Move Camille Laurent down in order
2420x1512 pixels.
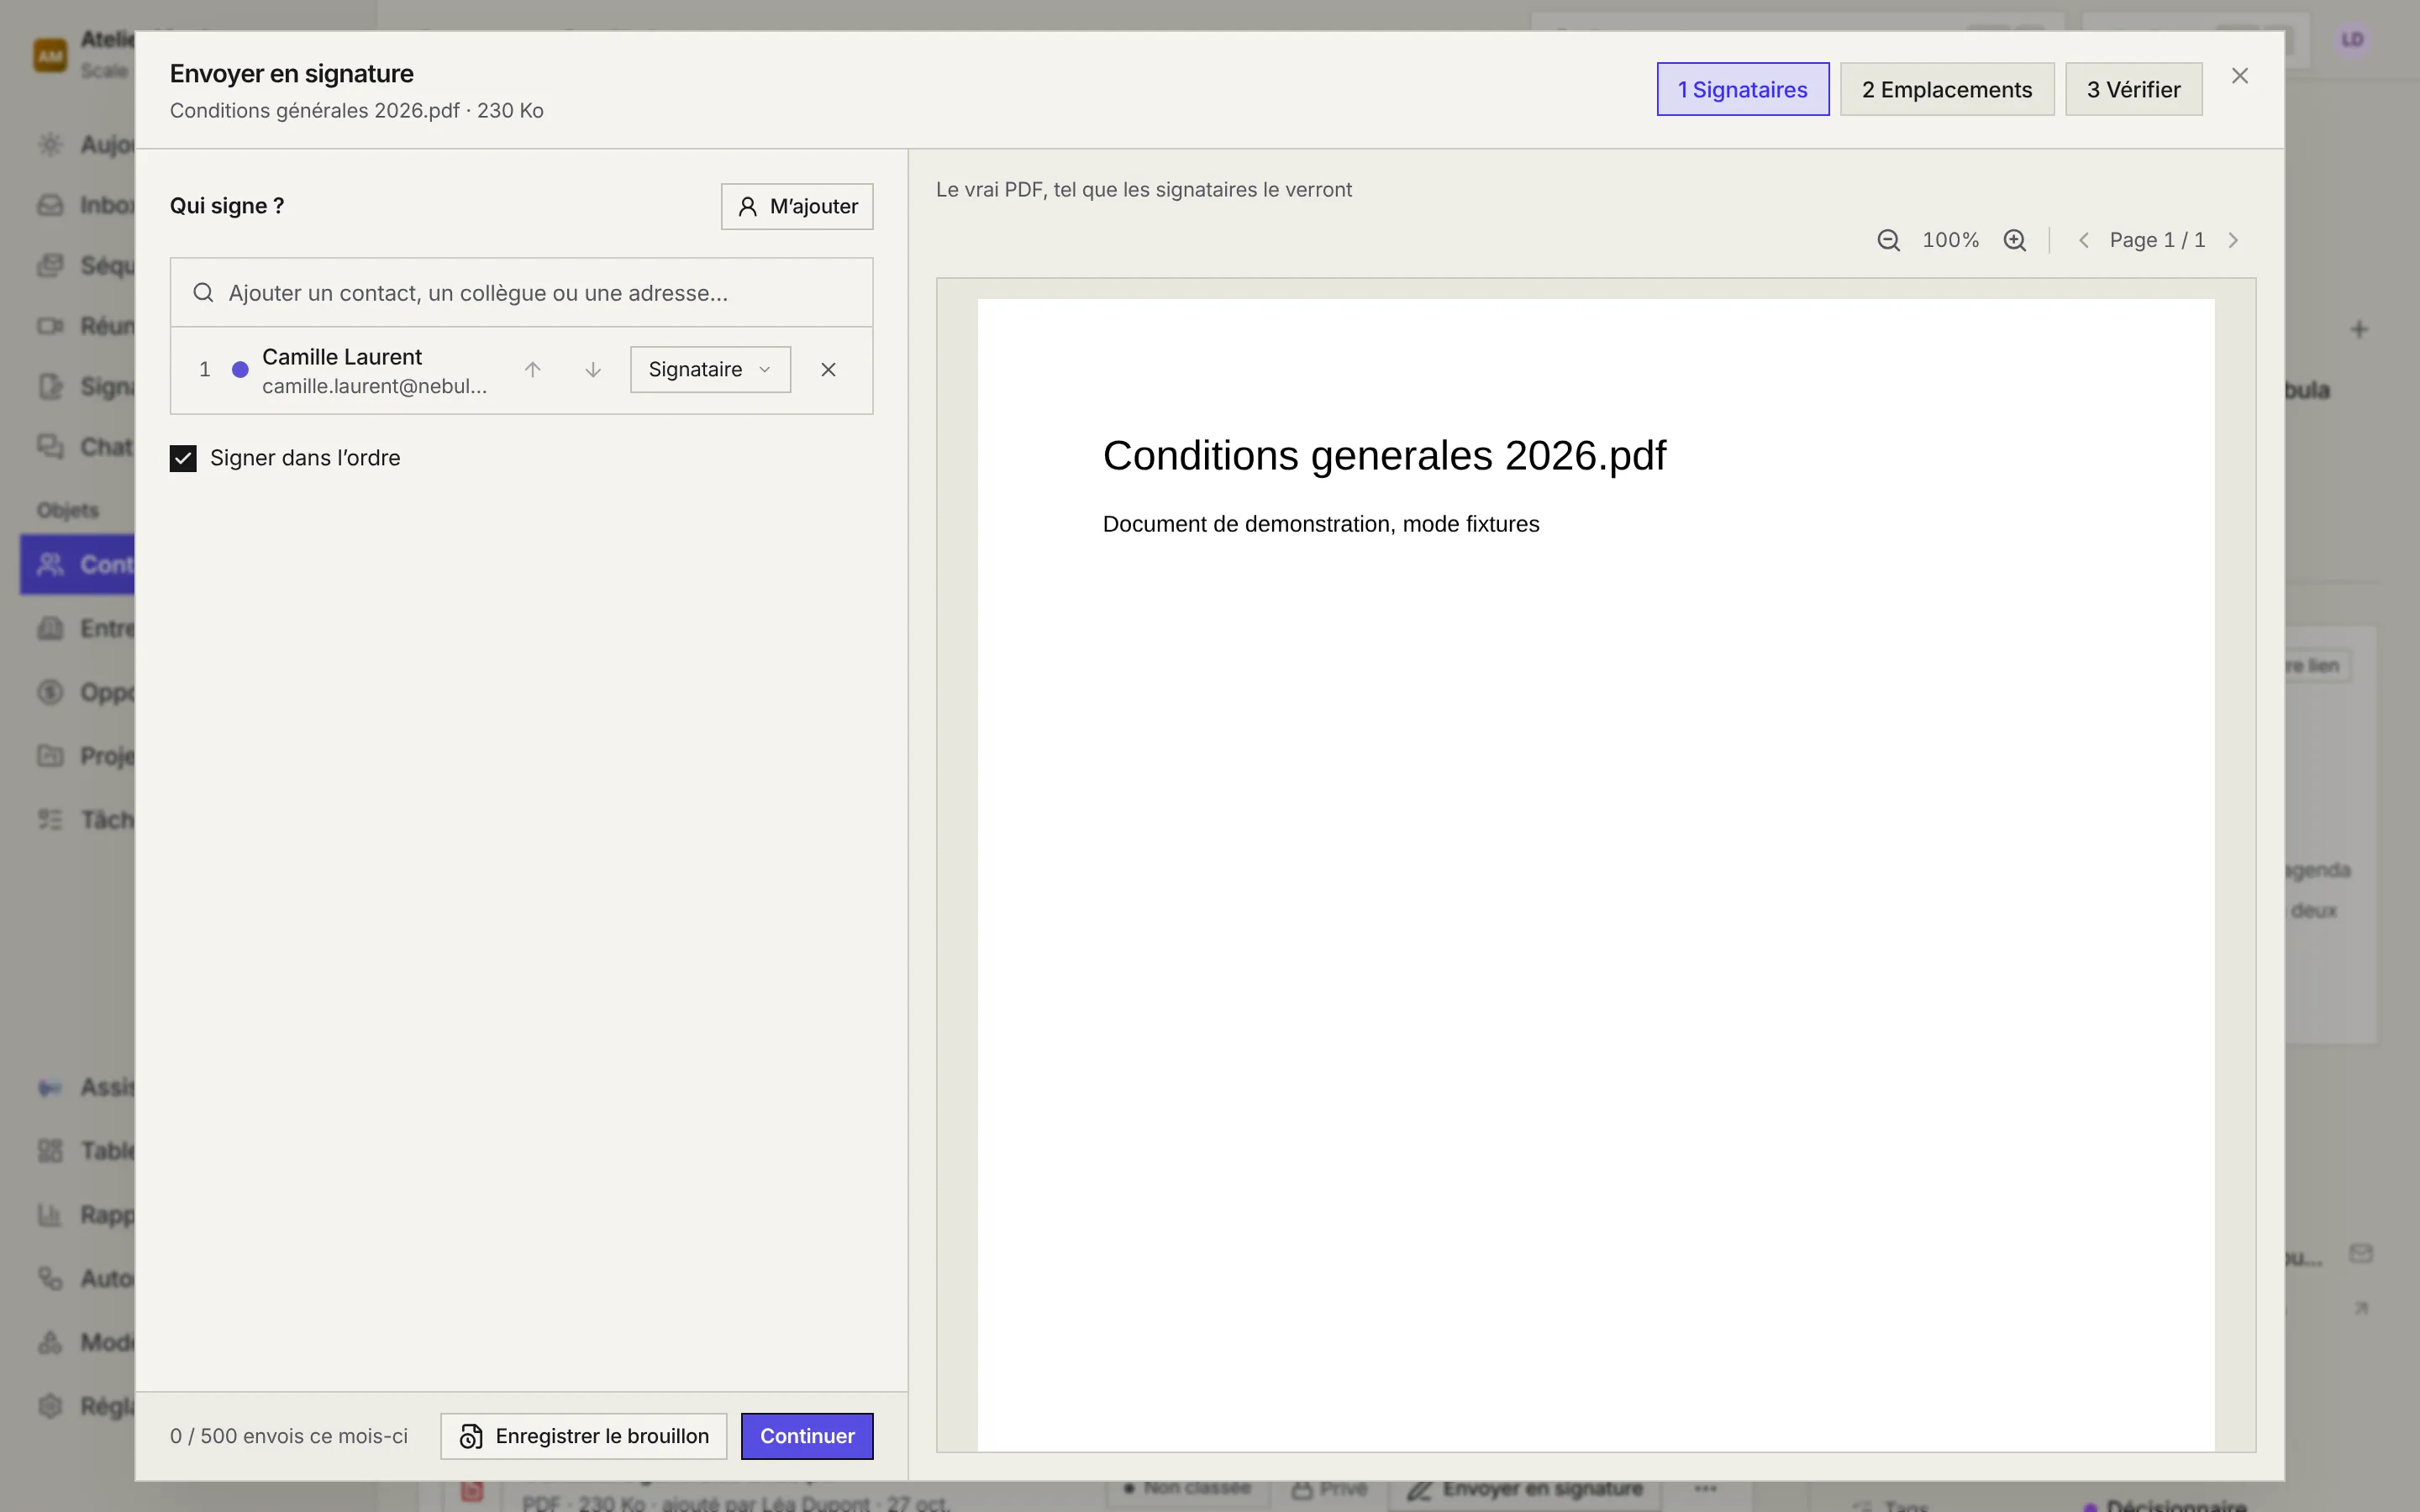tap(593, 370)
